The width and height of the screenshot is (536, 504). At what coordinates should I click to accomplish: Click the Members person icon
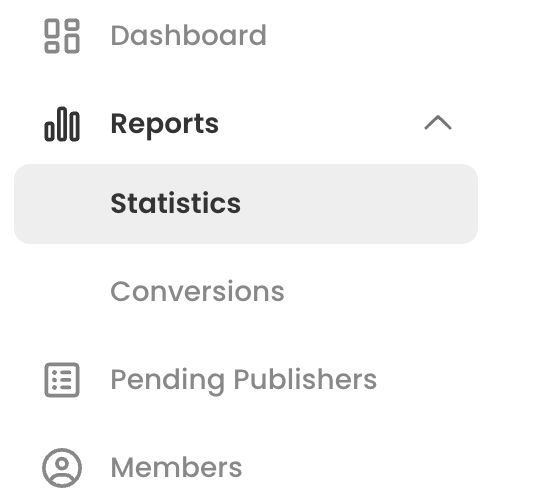pyautogui.click(x=62, y=468)
